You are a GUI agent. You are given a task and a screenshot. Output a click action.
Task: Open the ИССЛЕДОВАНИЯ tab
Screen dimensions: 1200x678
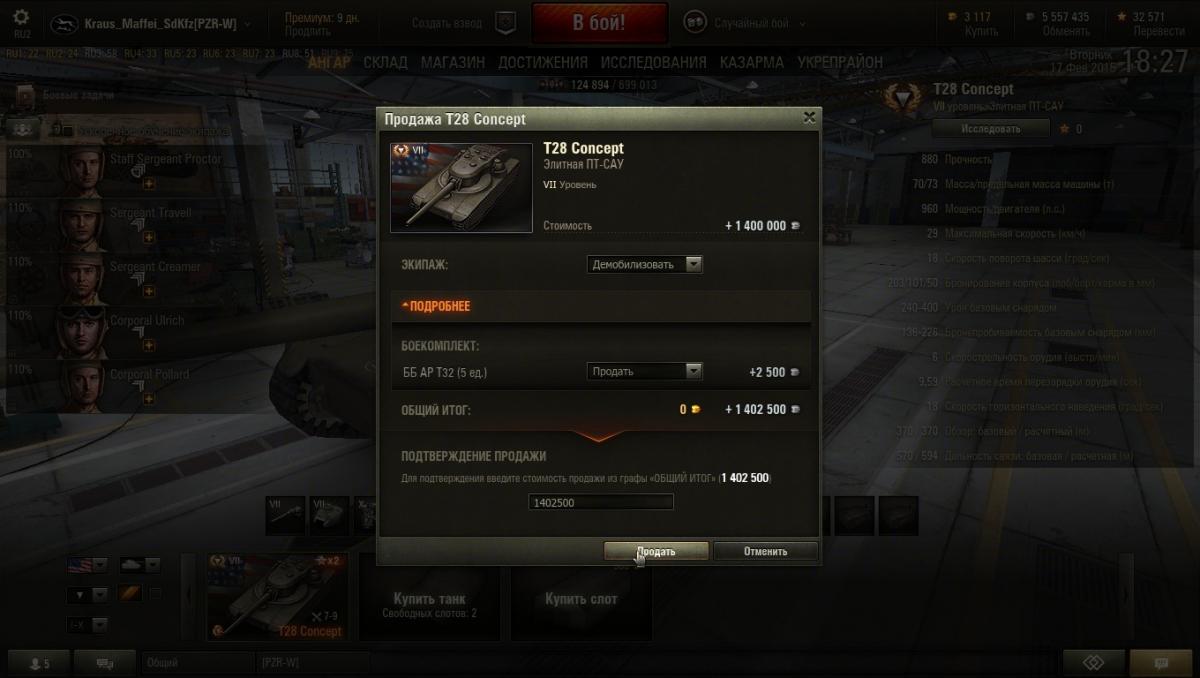[x=652, y=62]
